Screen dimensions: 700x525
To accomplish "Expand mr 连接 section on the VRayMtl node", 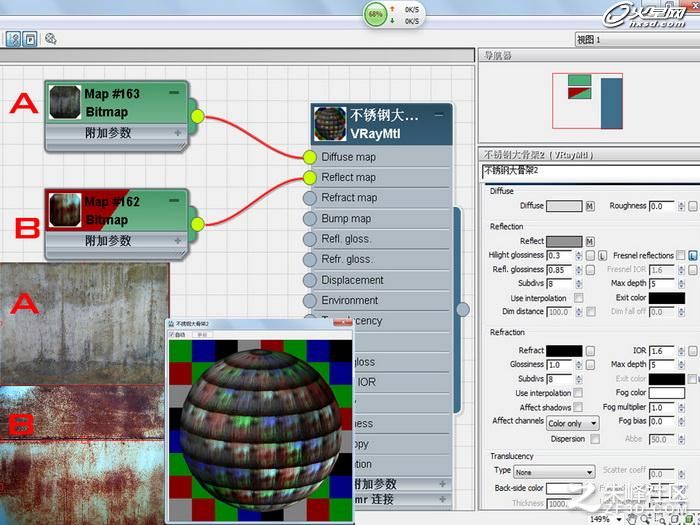I will tap(442, 500).
